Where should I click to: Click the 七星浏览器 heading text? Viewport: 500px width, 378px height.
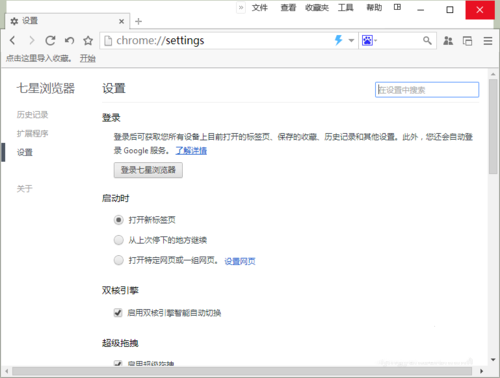coord(46,88)
